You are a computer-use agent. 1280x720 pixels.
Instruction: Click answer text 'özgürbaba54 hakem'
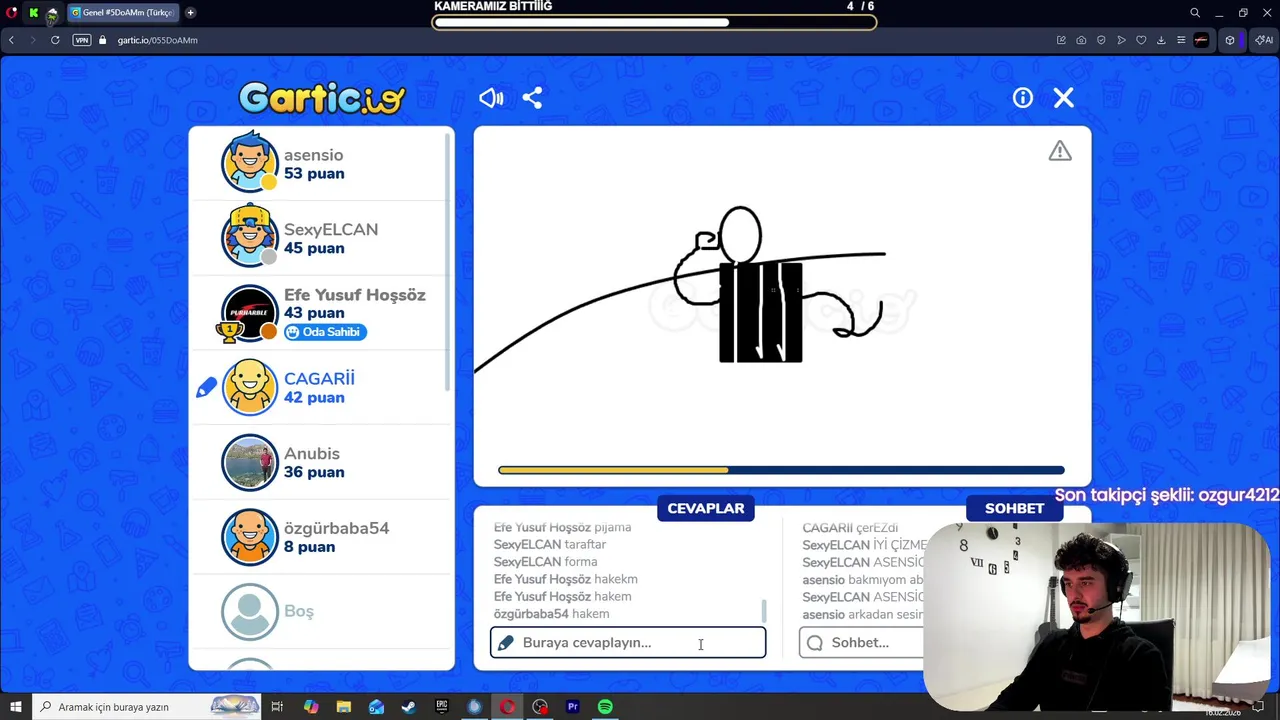[x=551, y=614]
